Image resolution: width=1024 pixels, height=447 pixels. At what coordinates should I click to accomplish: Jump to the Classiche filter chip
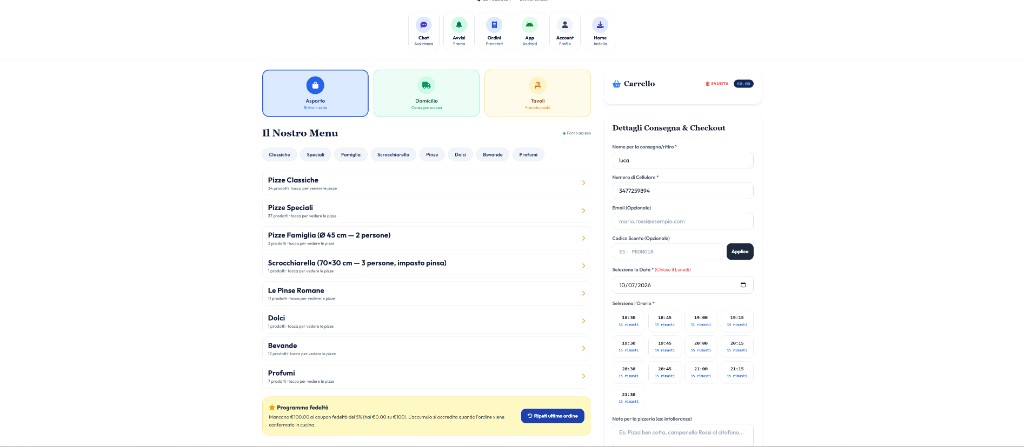pos(280,155)
